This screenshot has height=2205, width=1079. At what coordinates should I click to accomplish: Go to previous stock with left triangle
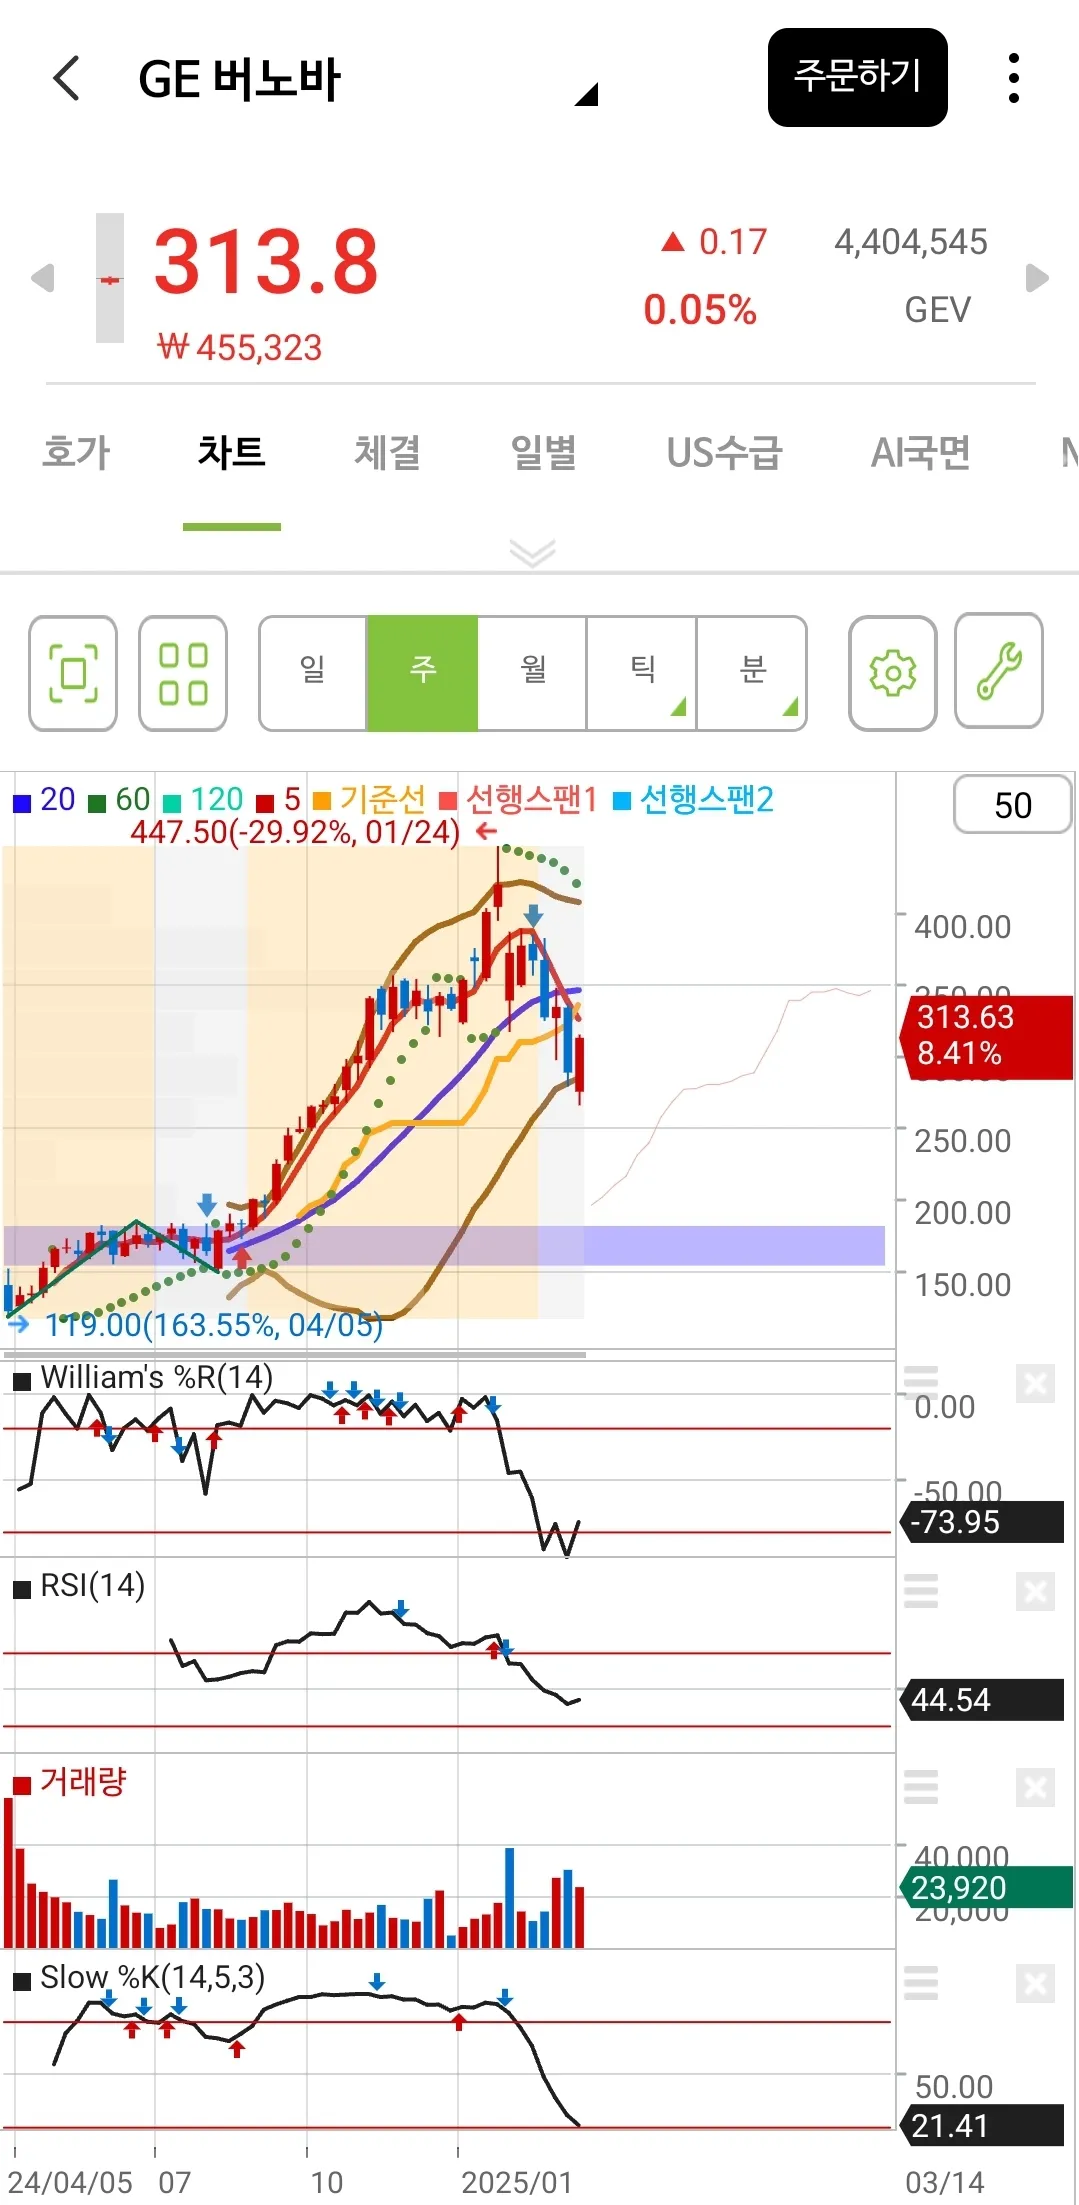[42, 277]
